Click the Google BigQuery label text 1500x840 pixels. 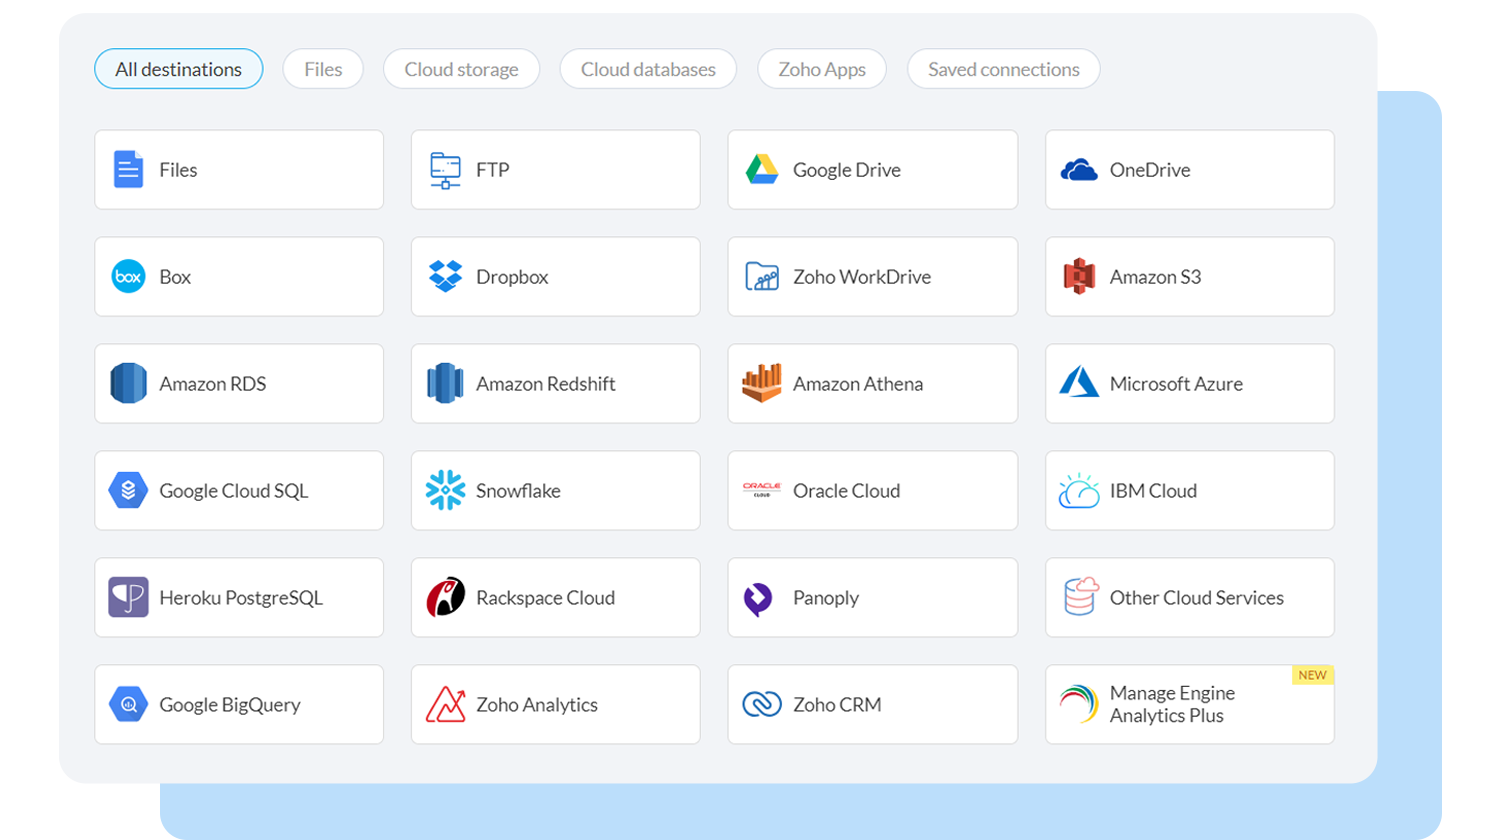pyautogui.click(x=230, y=705)
